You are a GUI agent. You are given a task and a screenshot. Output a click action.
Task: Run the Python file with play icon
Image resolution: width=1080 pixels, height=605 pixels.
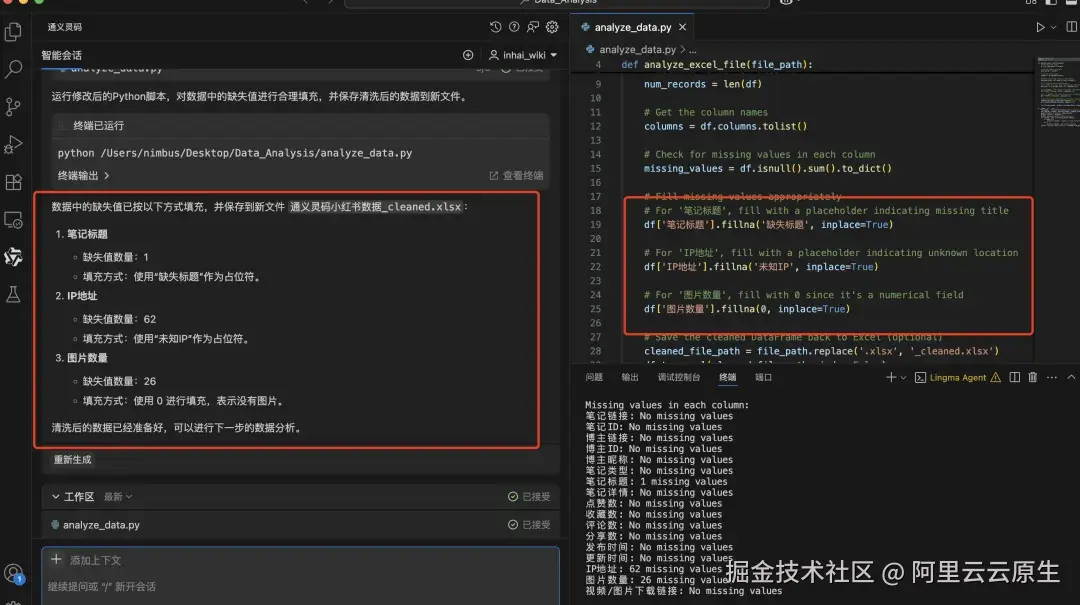(1040, 27)
